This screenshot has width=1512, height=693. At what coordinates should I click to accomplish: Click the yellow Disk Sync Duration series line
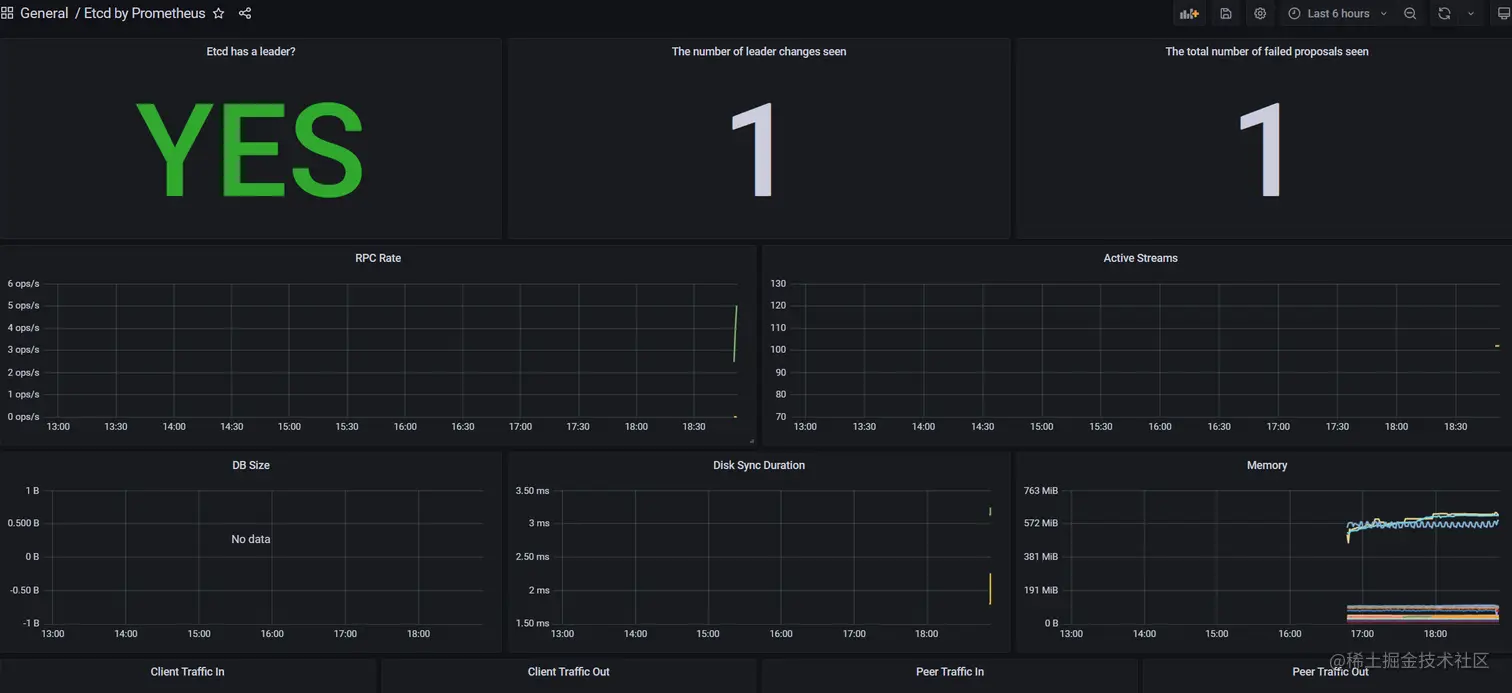[990, 589]
